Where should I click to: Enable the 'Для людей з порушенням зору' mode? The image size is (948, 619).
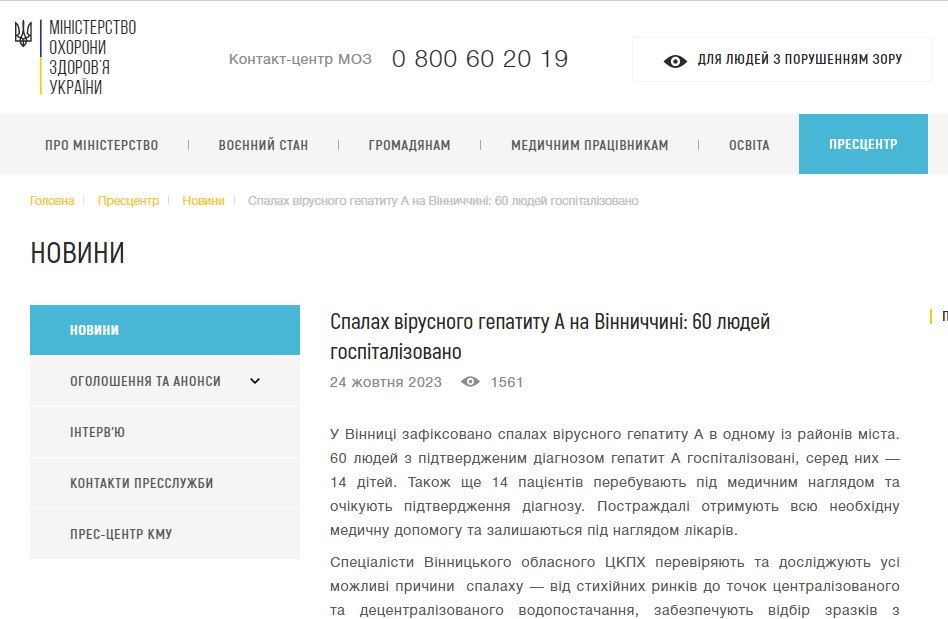click(799, 60)
